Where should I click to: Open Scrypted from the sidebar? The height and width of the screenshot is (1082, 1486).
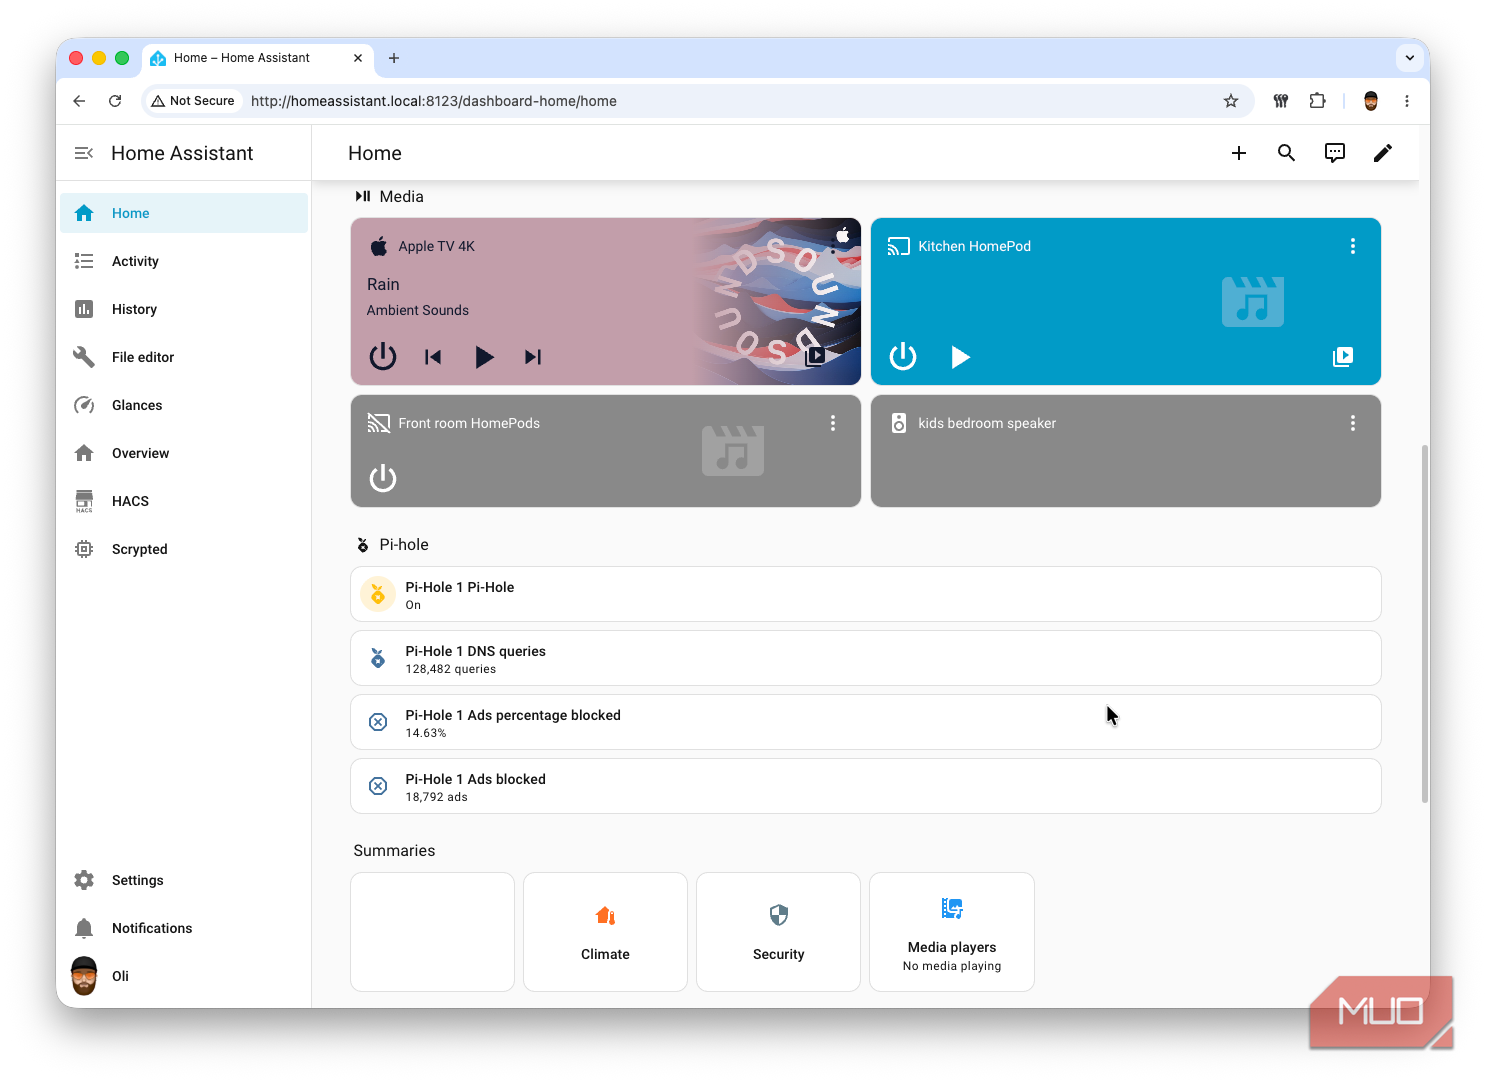[x=184, y=549]
